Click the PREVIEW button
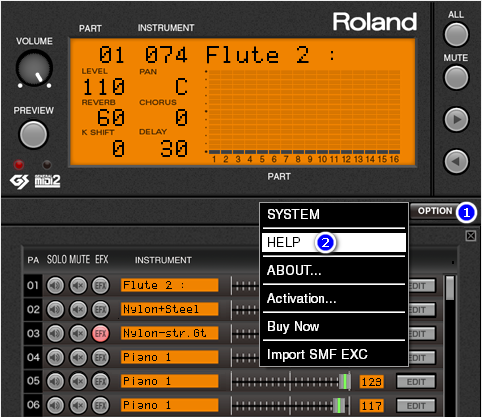482x417 pixels. tap(33, 134)
